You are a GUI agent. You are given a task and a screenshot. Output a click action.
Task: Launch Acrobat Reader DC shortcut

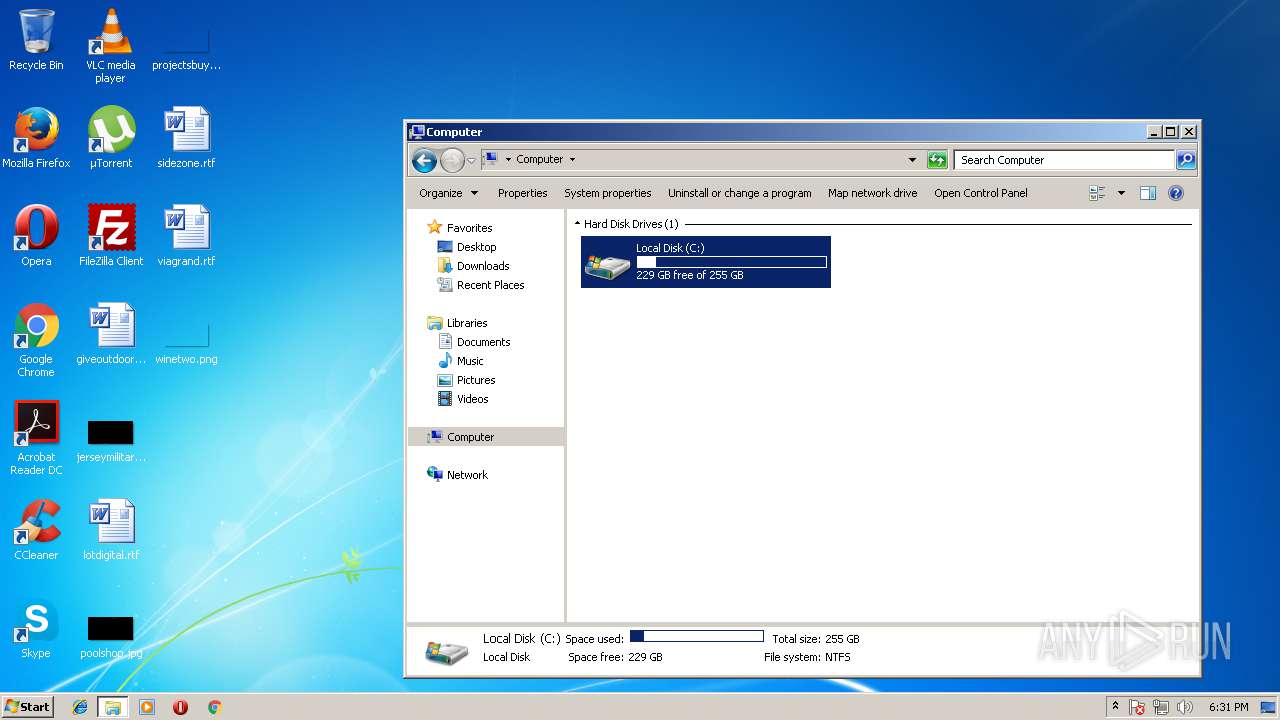[x=36, y=438]
